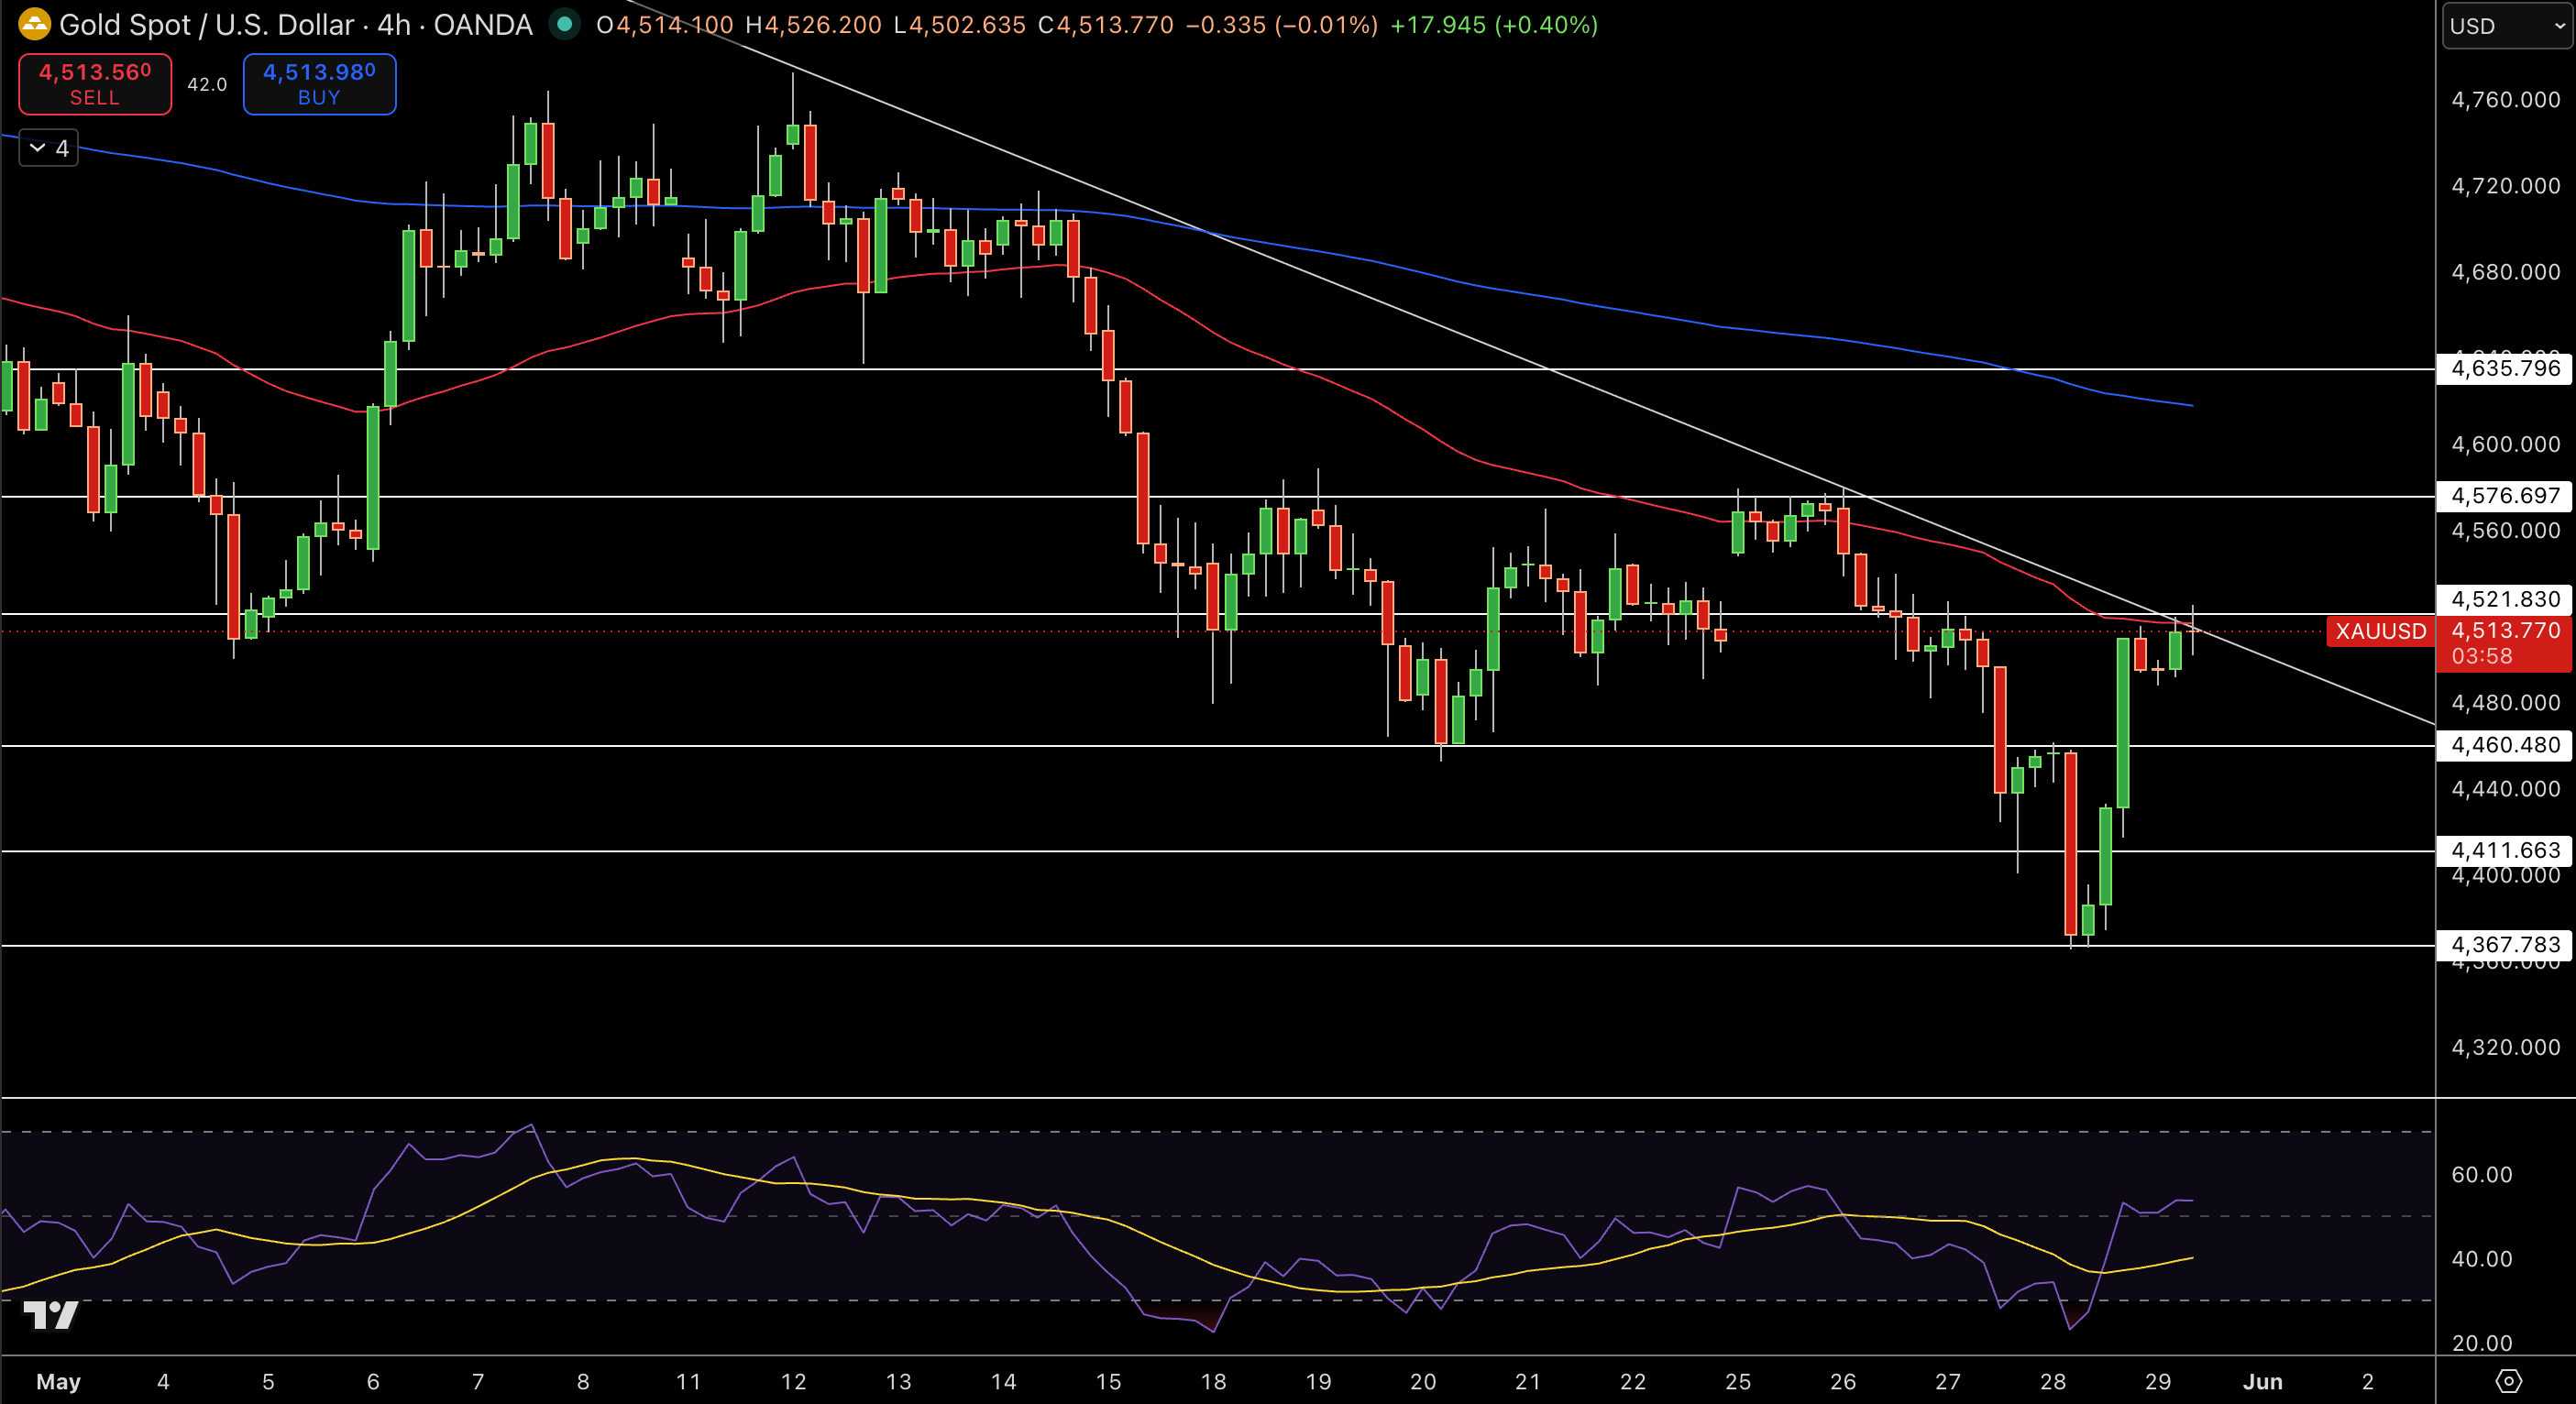The image size is (2576, 1404).
Task: Click the SELL 4,513.56 button
Action: pos(95,84)
